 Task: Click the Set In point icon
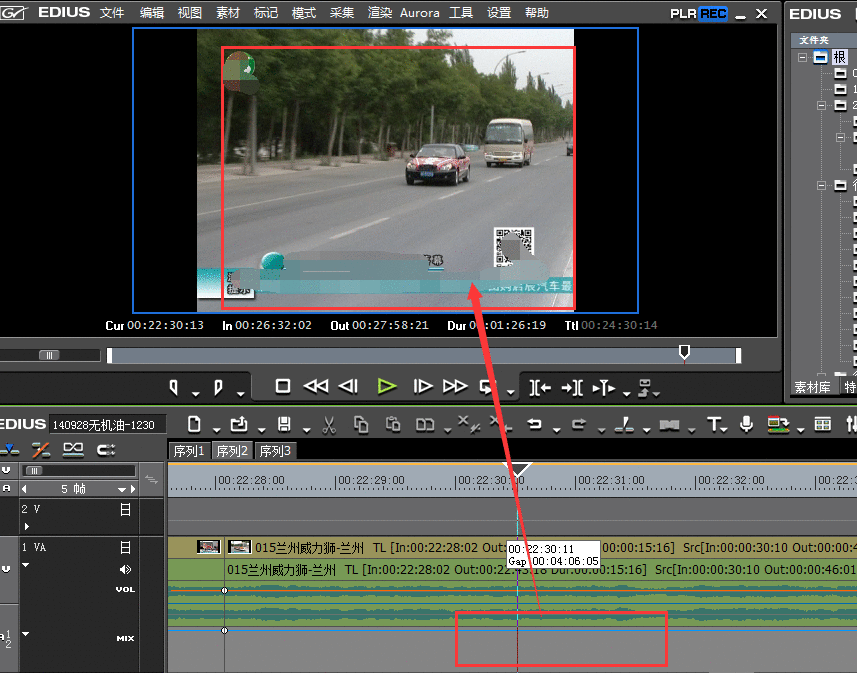(174, 386)
